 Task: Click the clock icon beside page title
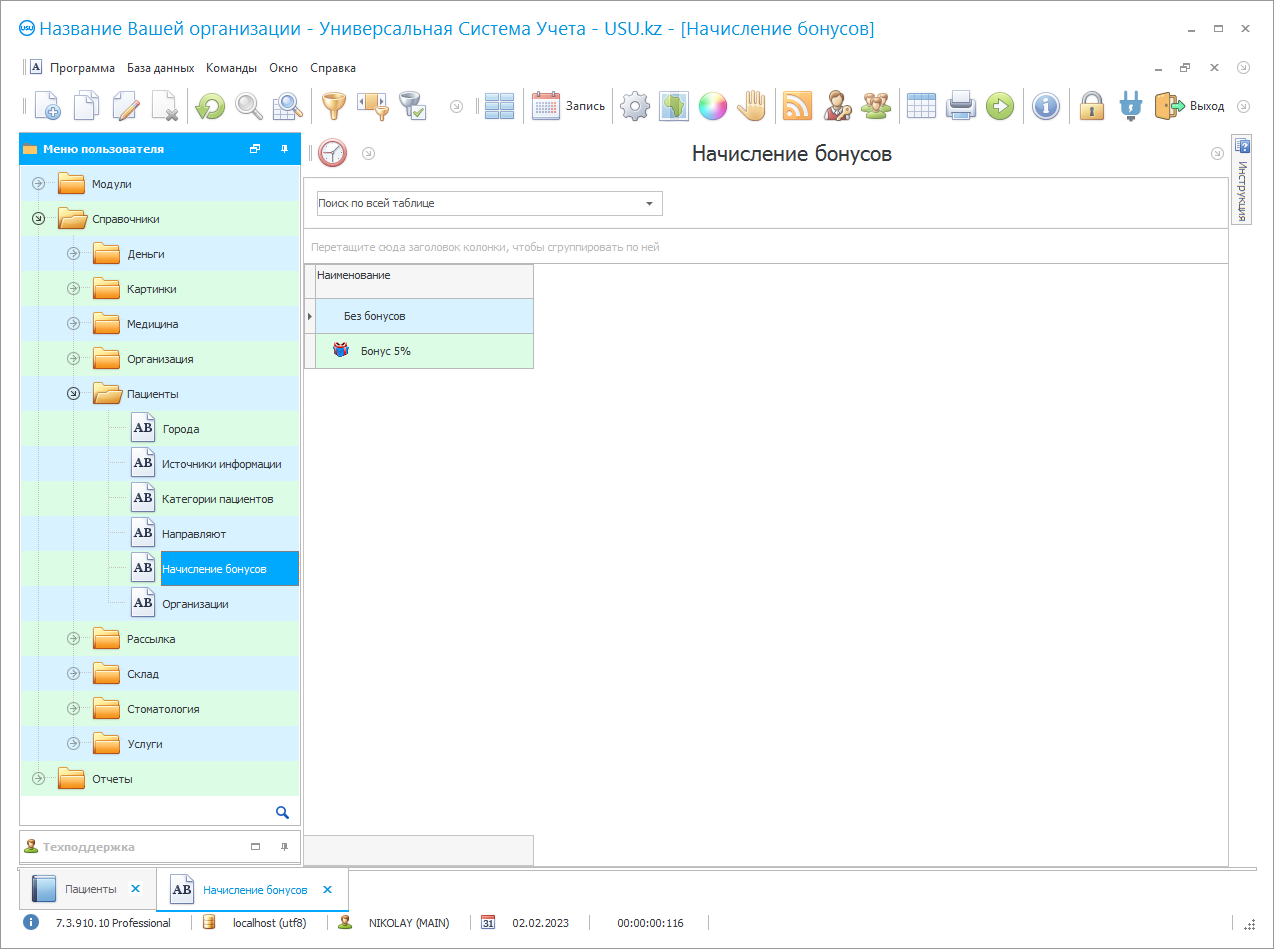333,154
